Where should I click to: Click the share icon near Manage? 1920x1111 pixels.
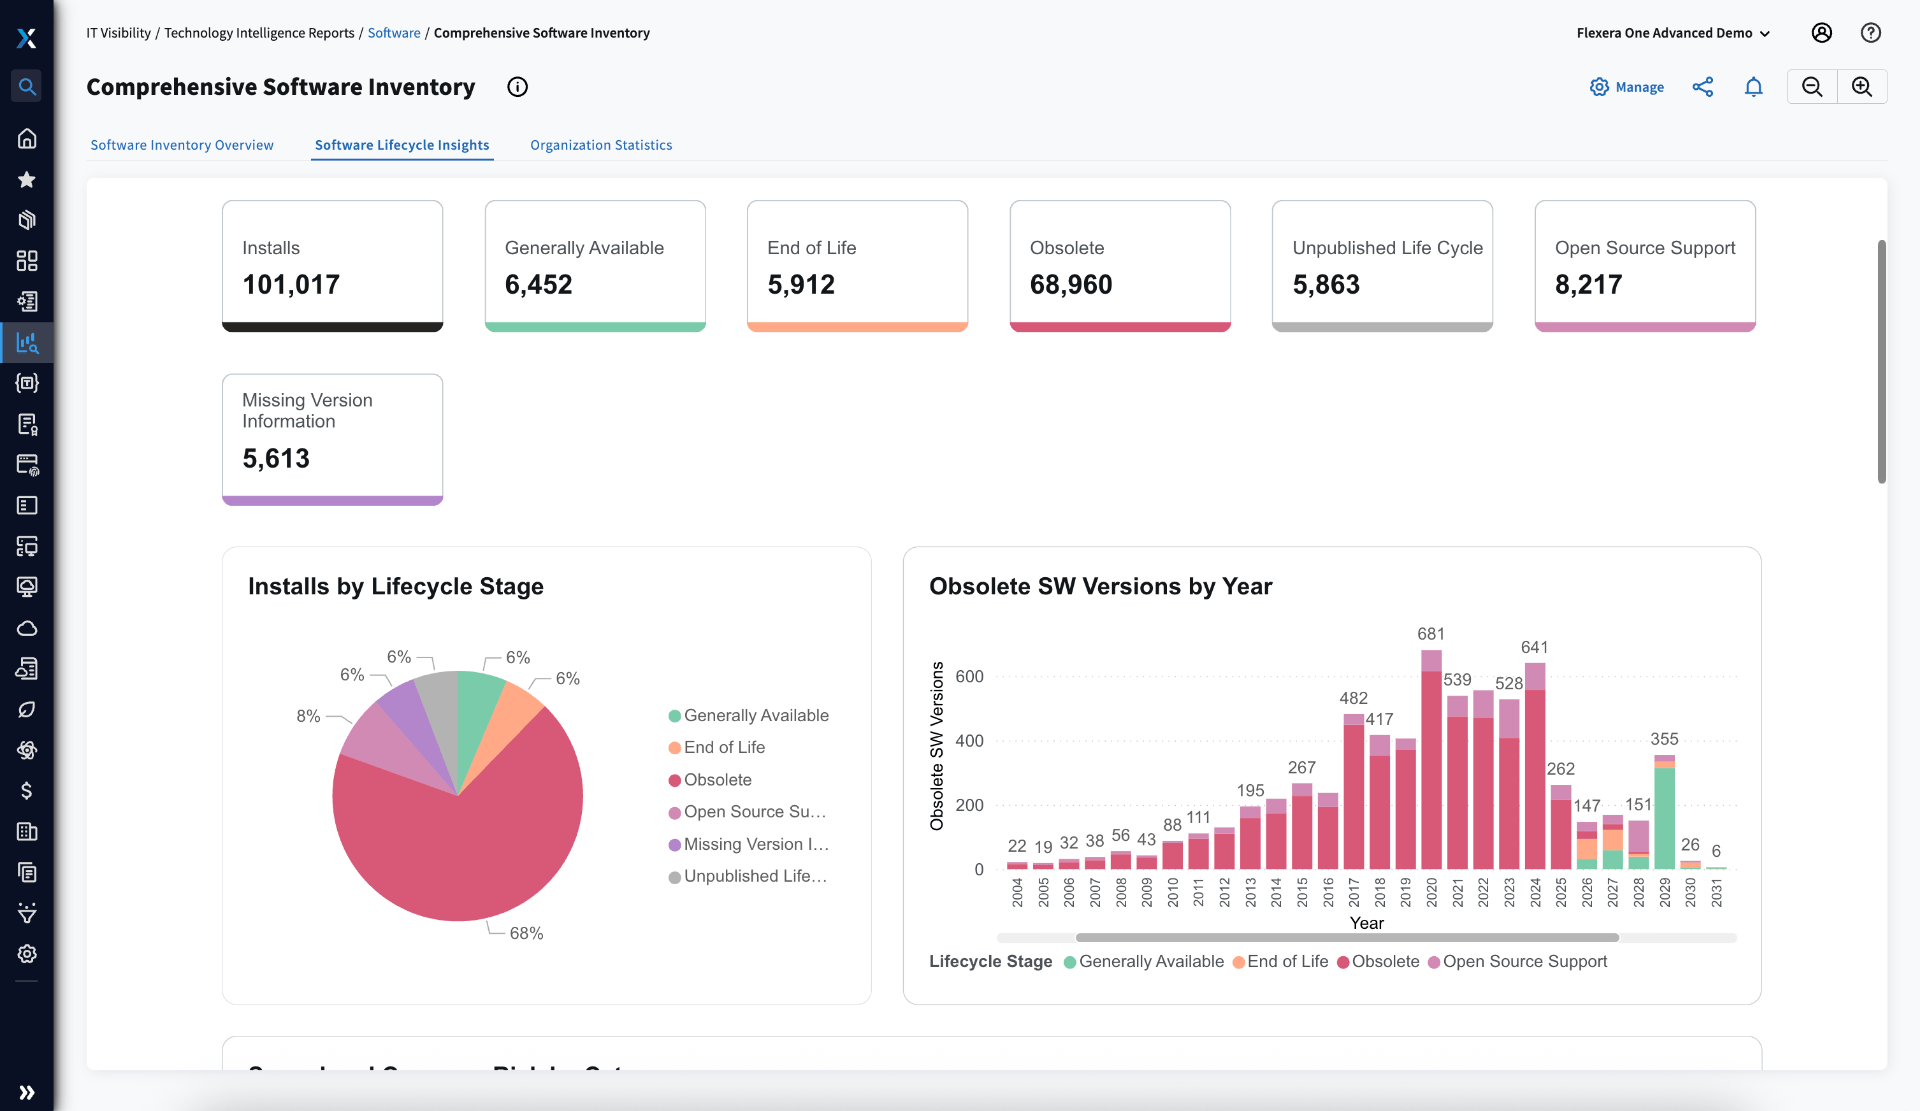(x=1702, y=87)
